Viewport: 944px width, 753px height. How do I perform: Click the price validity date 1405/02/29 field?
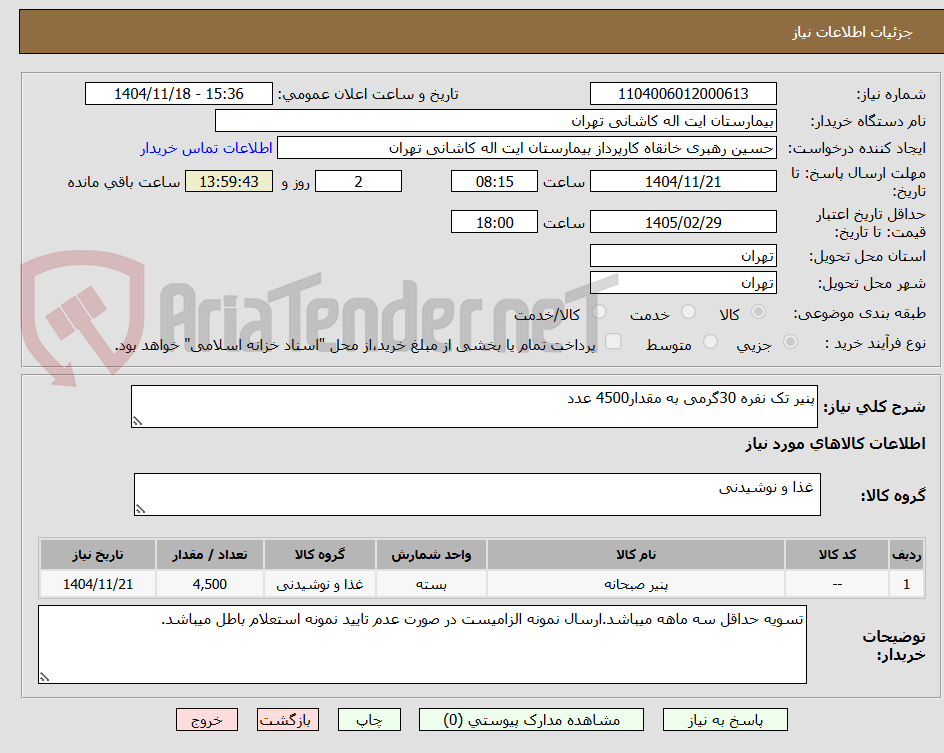pos(683,222)
